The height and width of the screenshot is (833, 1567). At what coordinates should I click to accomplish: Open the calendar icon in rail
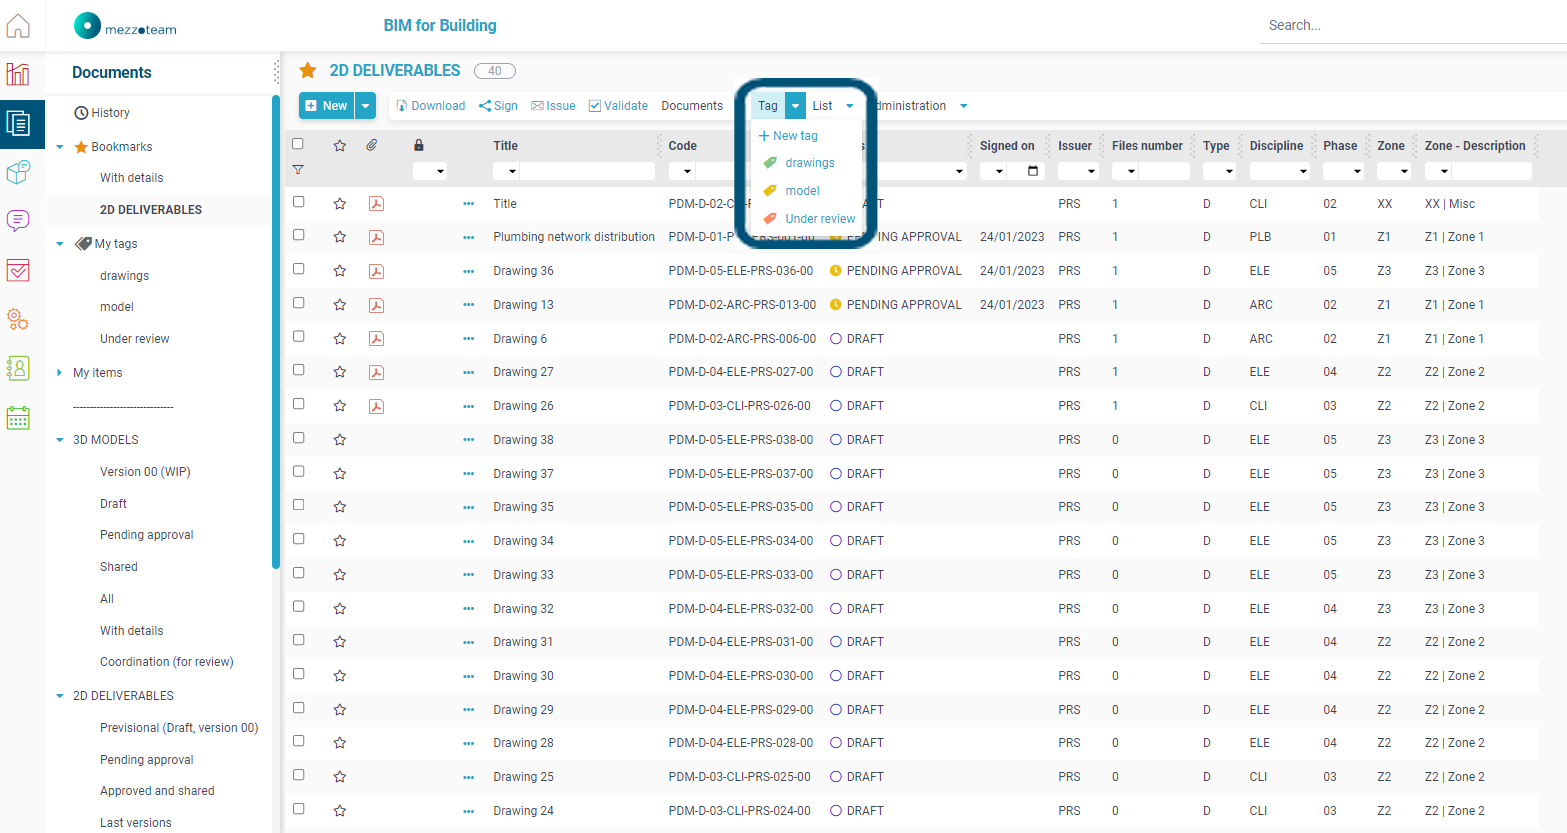[x=18, y=417]
